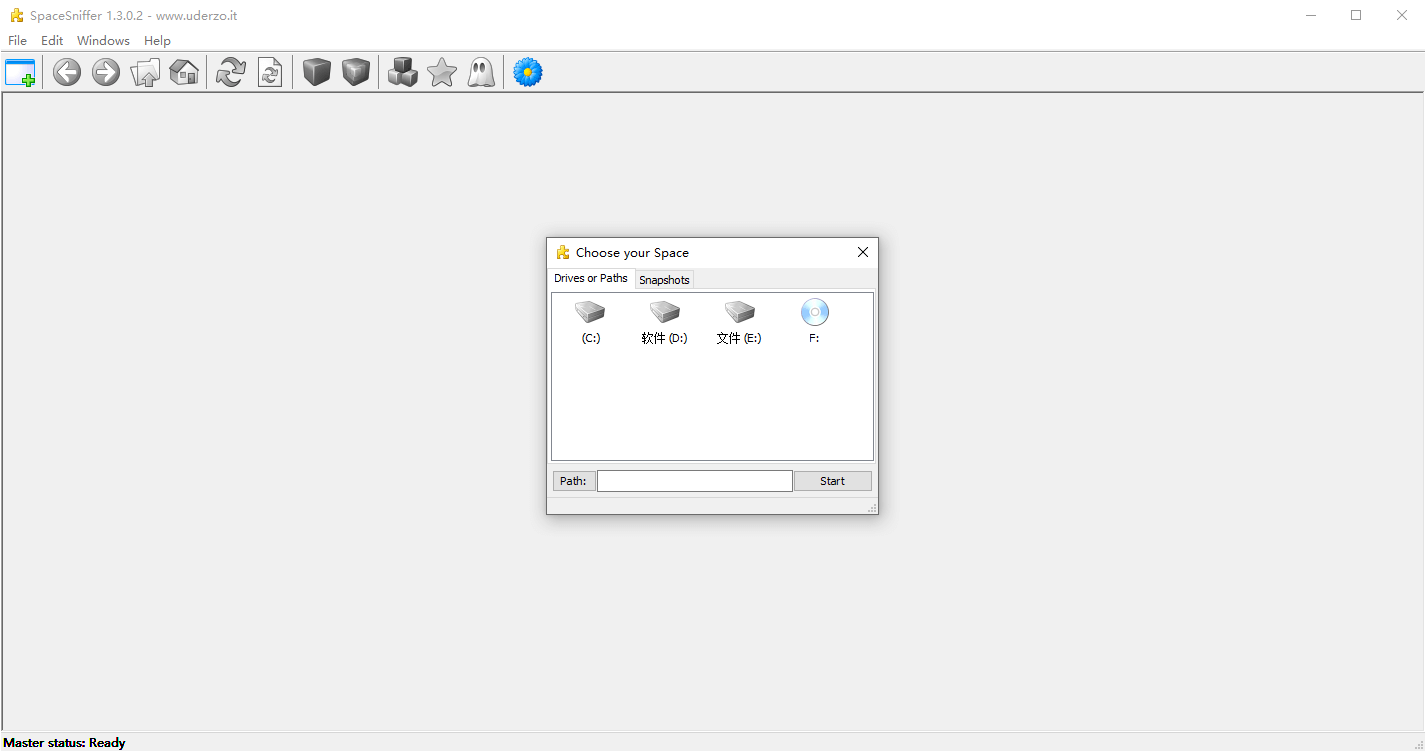Switch to the Snapshots tab
This screenshot has height=752, width=1426.
tap(664, 280)
